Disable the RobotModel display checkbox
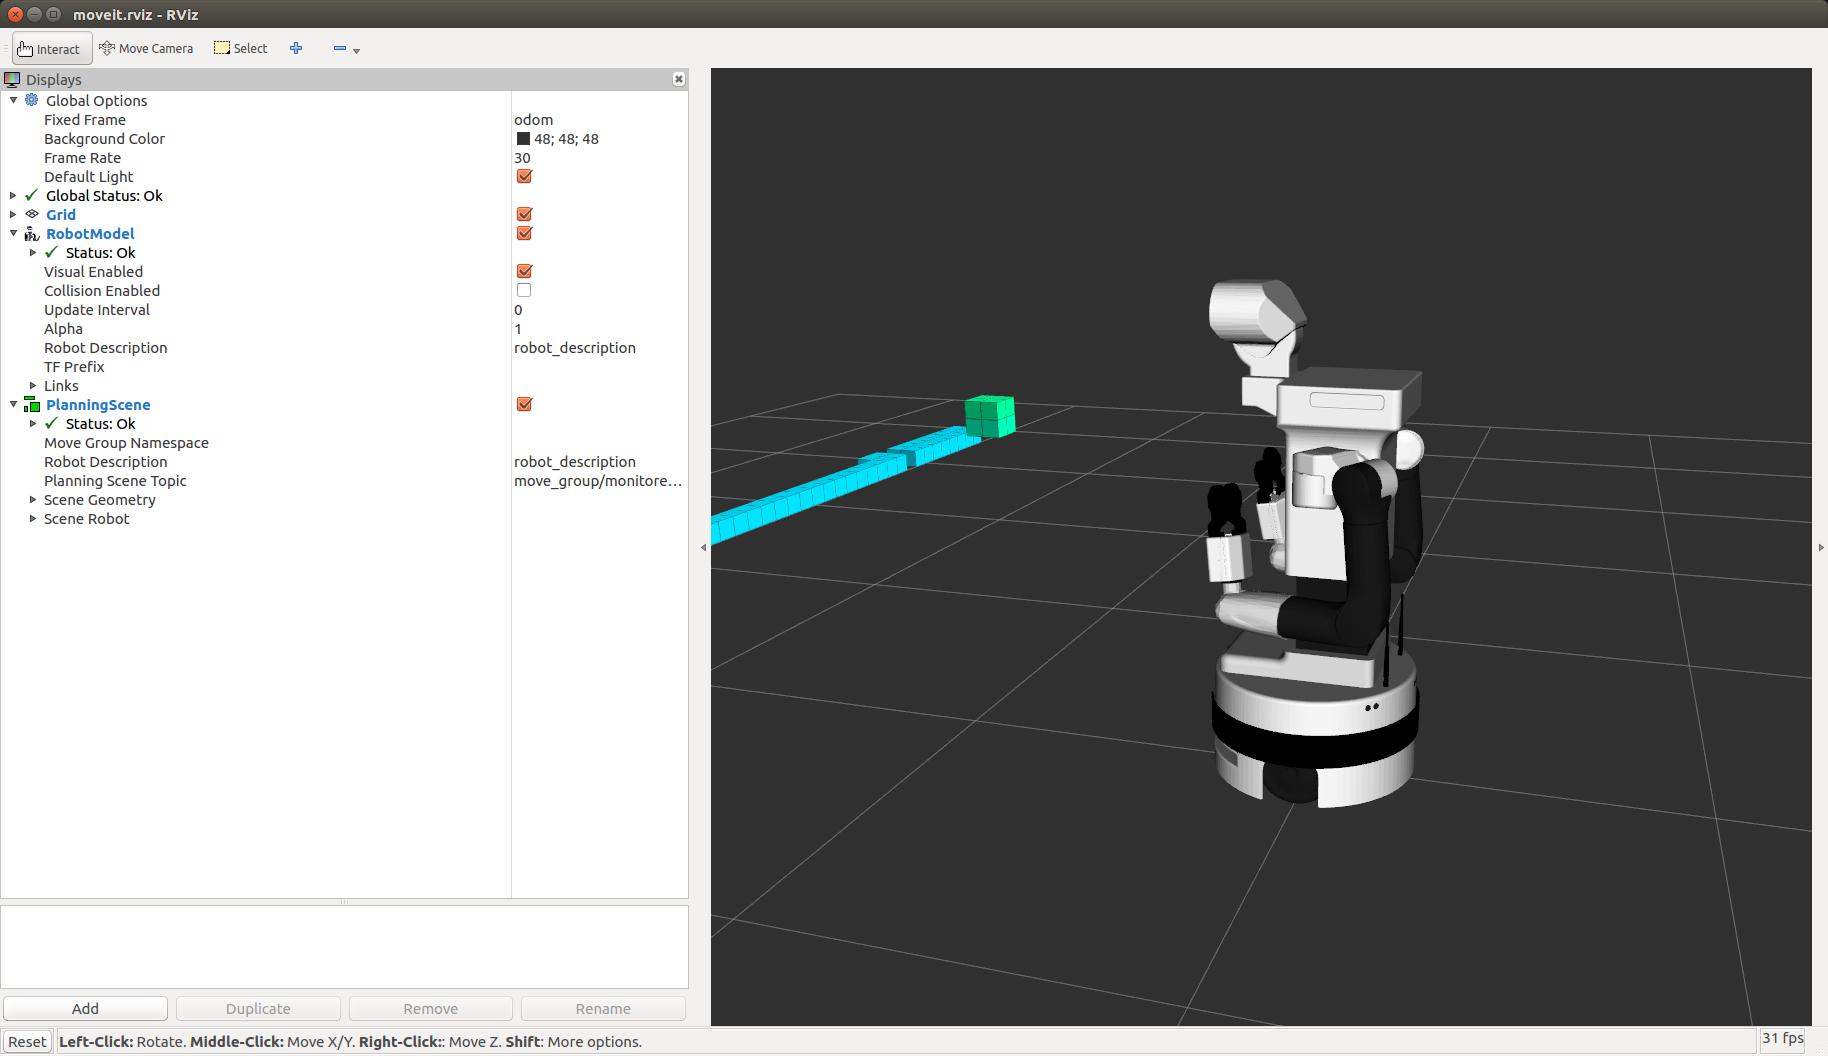Screen dimensions: 1828x1056 coord(524,233)
